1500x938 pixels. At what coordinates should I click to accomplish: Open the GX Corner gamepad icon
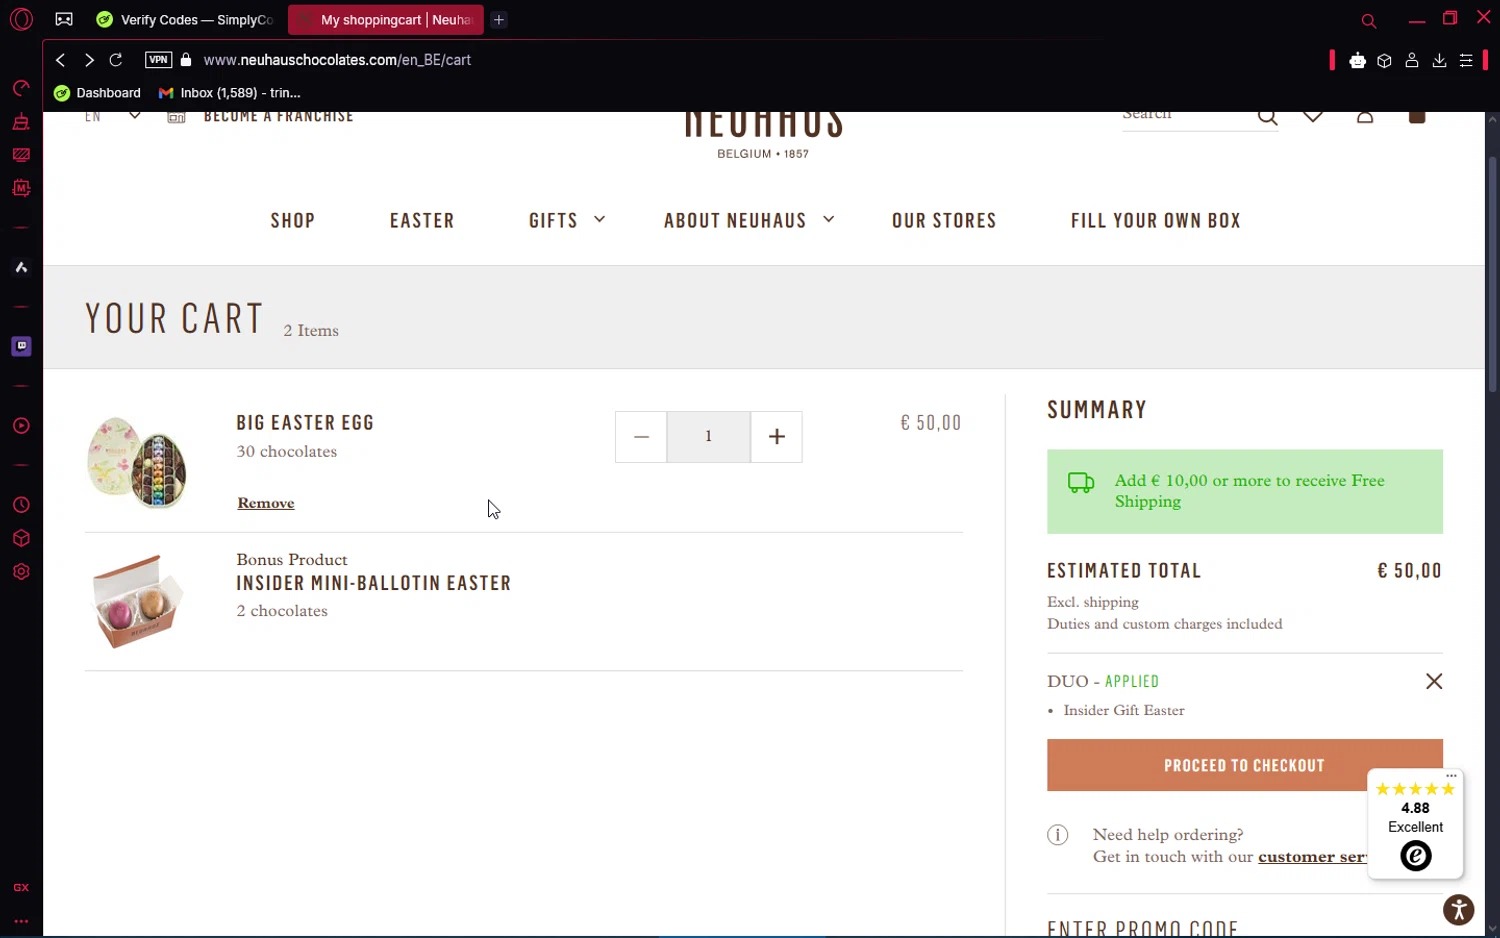tap(64, 19)
